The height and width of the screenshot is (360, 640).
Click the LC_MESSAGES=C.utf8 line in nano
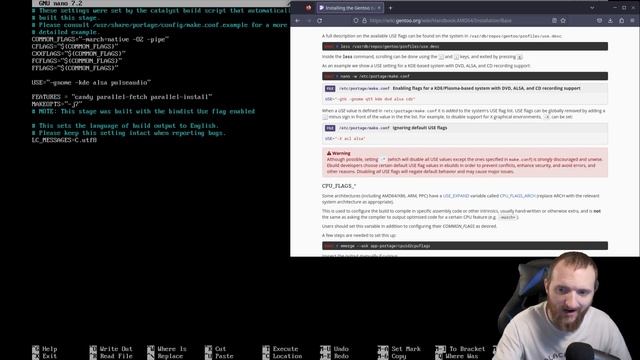pos(64,140)
